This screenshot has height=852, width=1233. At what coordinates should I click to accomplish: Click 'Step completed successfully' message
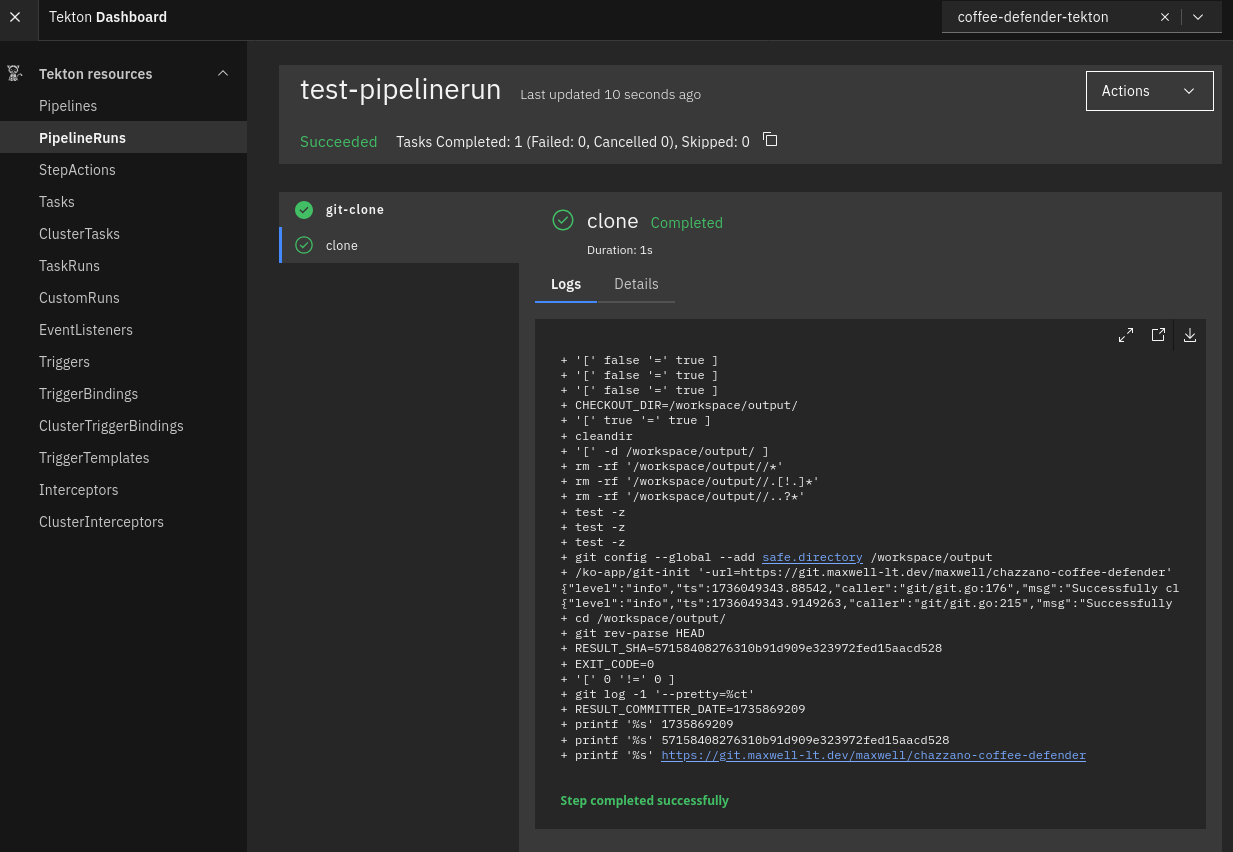tap(644, 800)
